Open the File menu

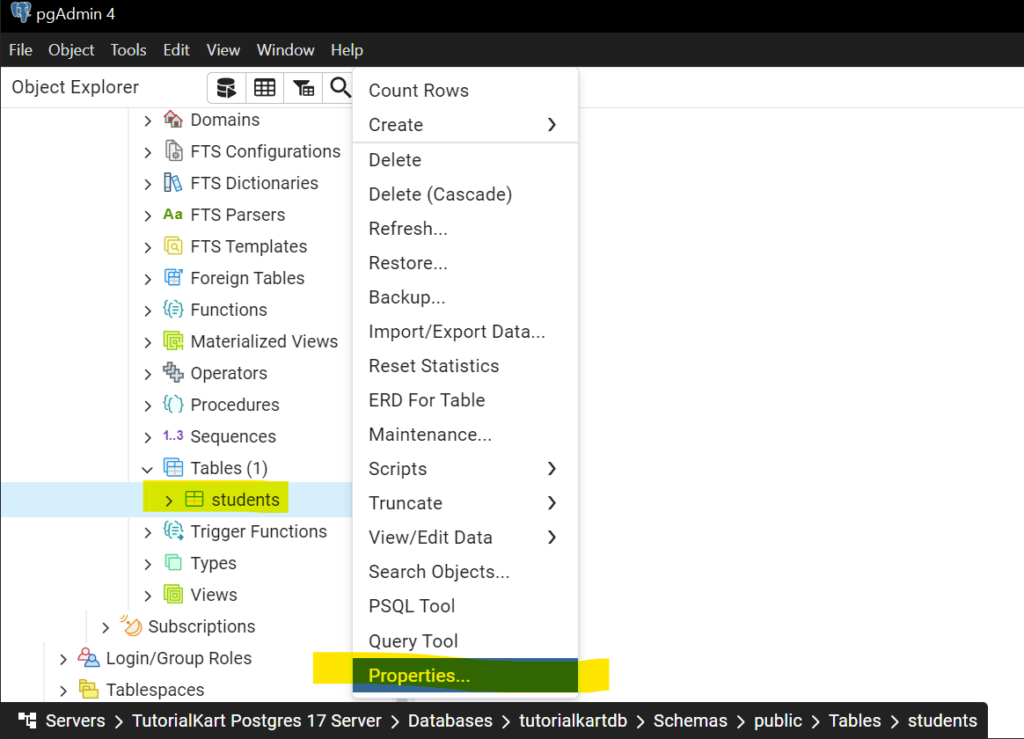[20, 50]
